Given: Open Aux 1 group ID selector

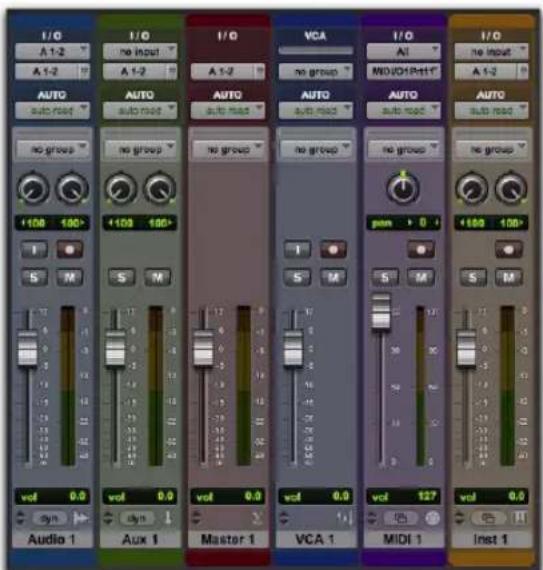Looking at the screenshot, I should [x=140, y=149].
